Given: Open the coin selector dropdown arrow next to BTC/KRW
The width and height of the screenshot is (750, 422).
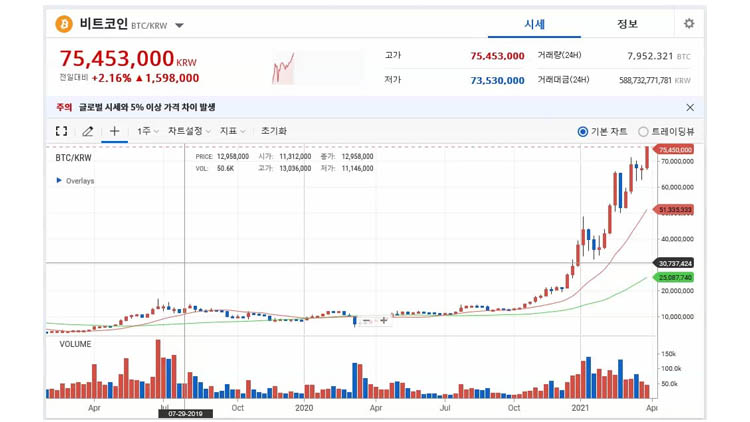Looking at the screenshot, I should (179, 25).
